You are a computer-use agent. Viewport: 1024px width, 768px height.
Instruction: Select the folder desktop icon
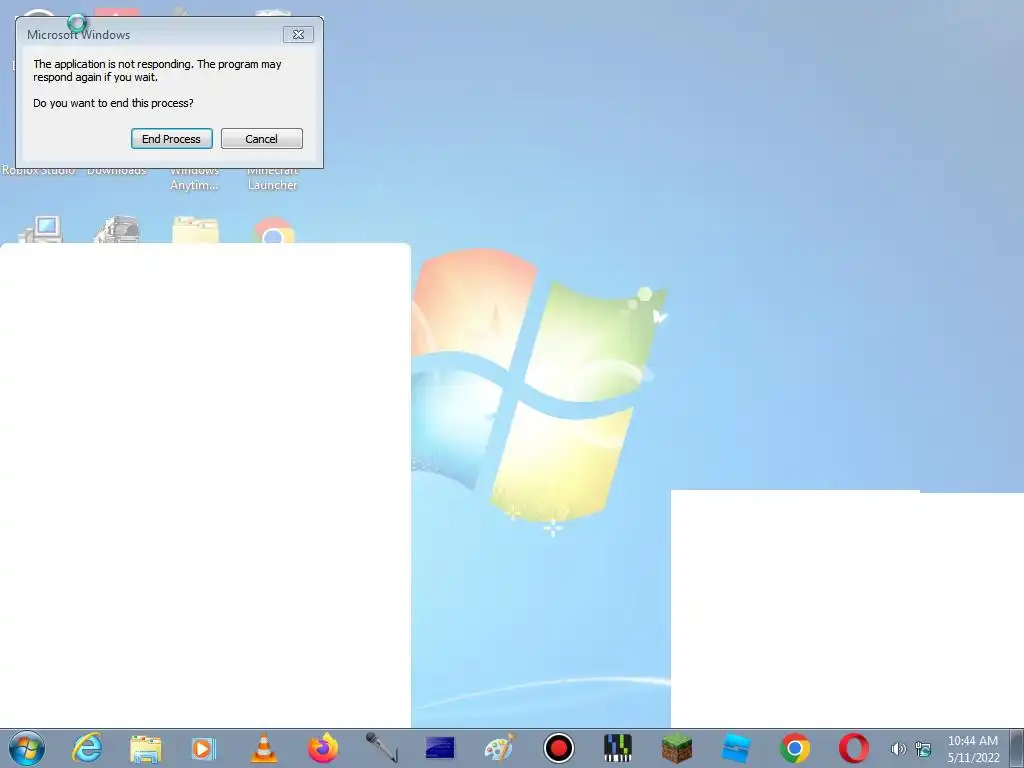click(x=195, y=230)
